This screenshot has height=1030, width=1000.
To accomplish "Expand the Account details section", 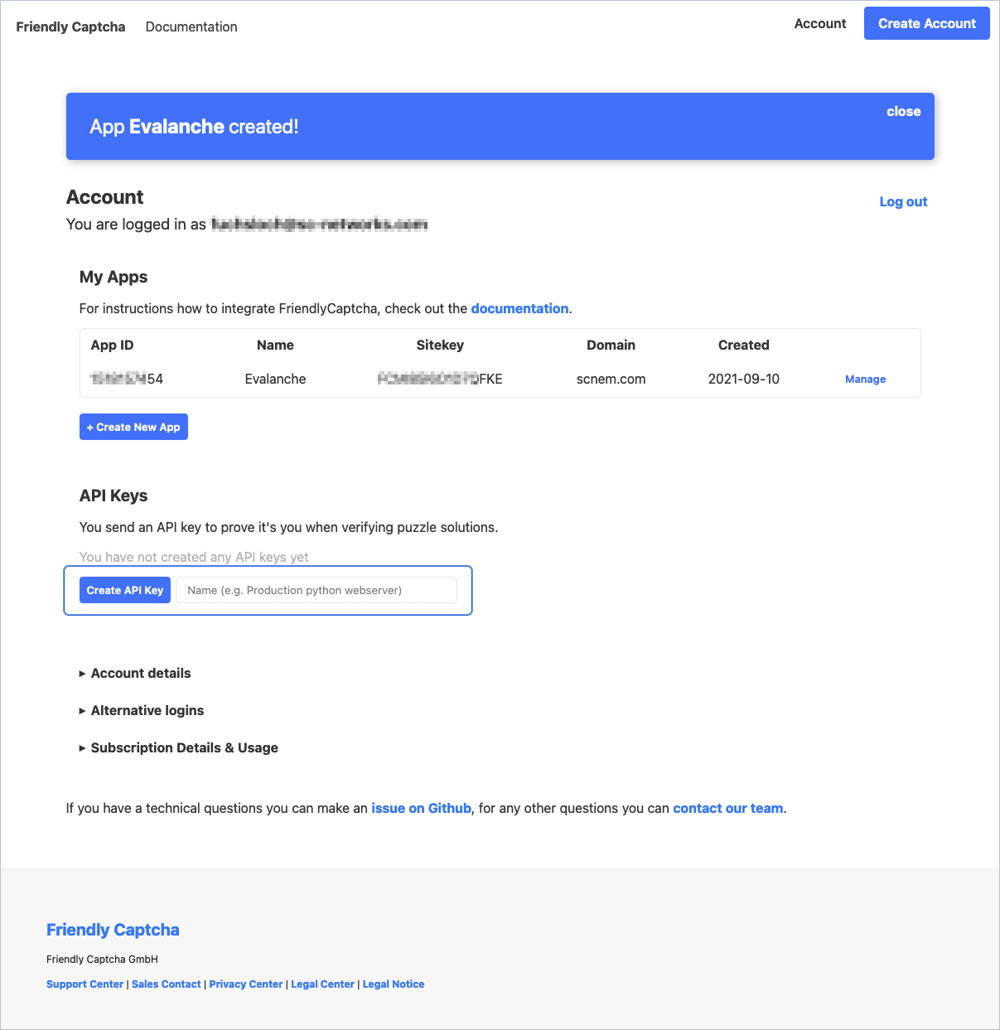I will pos(140,674).
